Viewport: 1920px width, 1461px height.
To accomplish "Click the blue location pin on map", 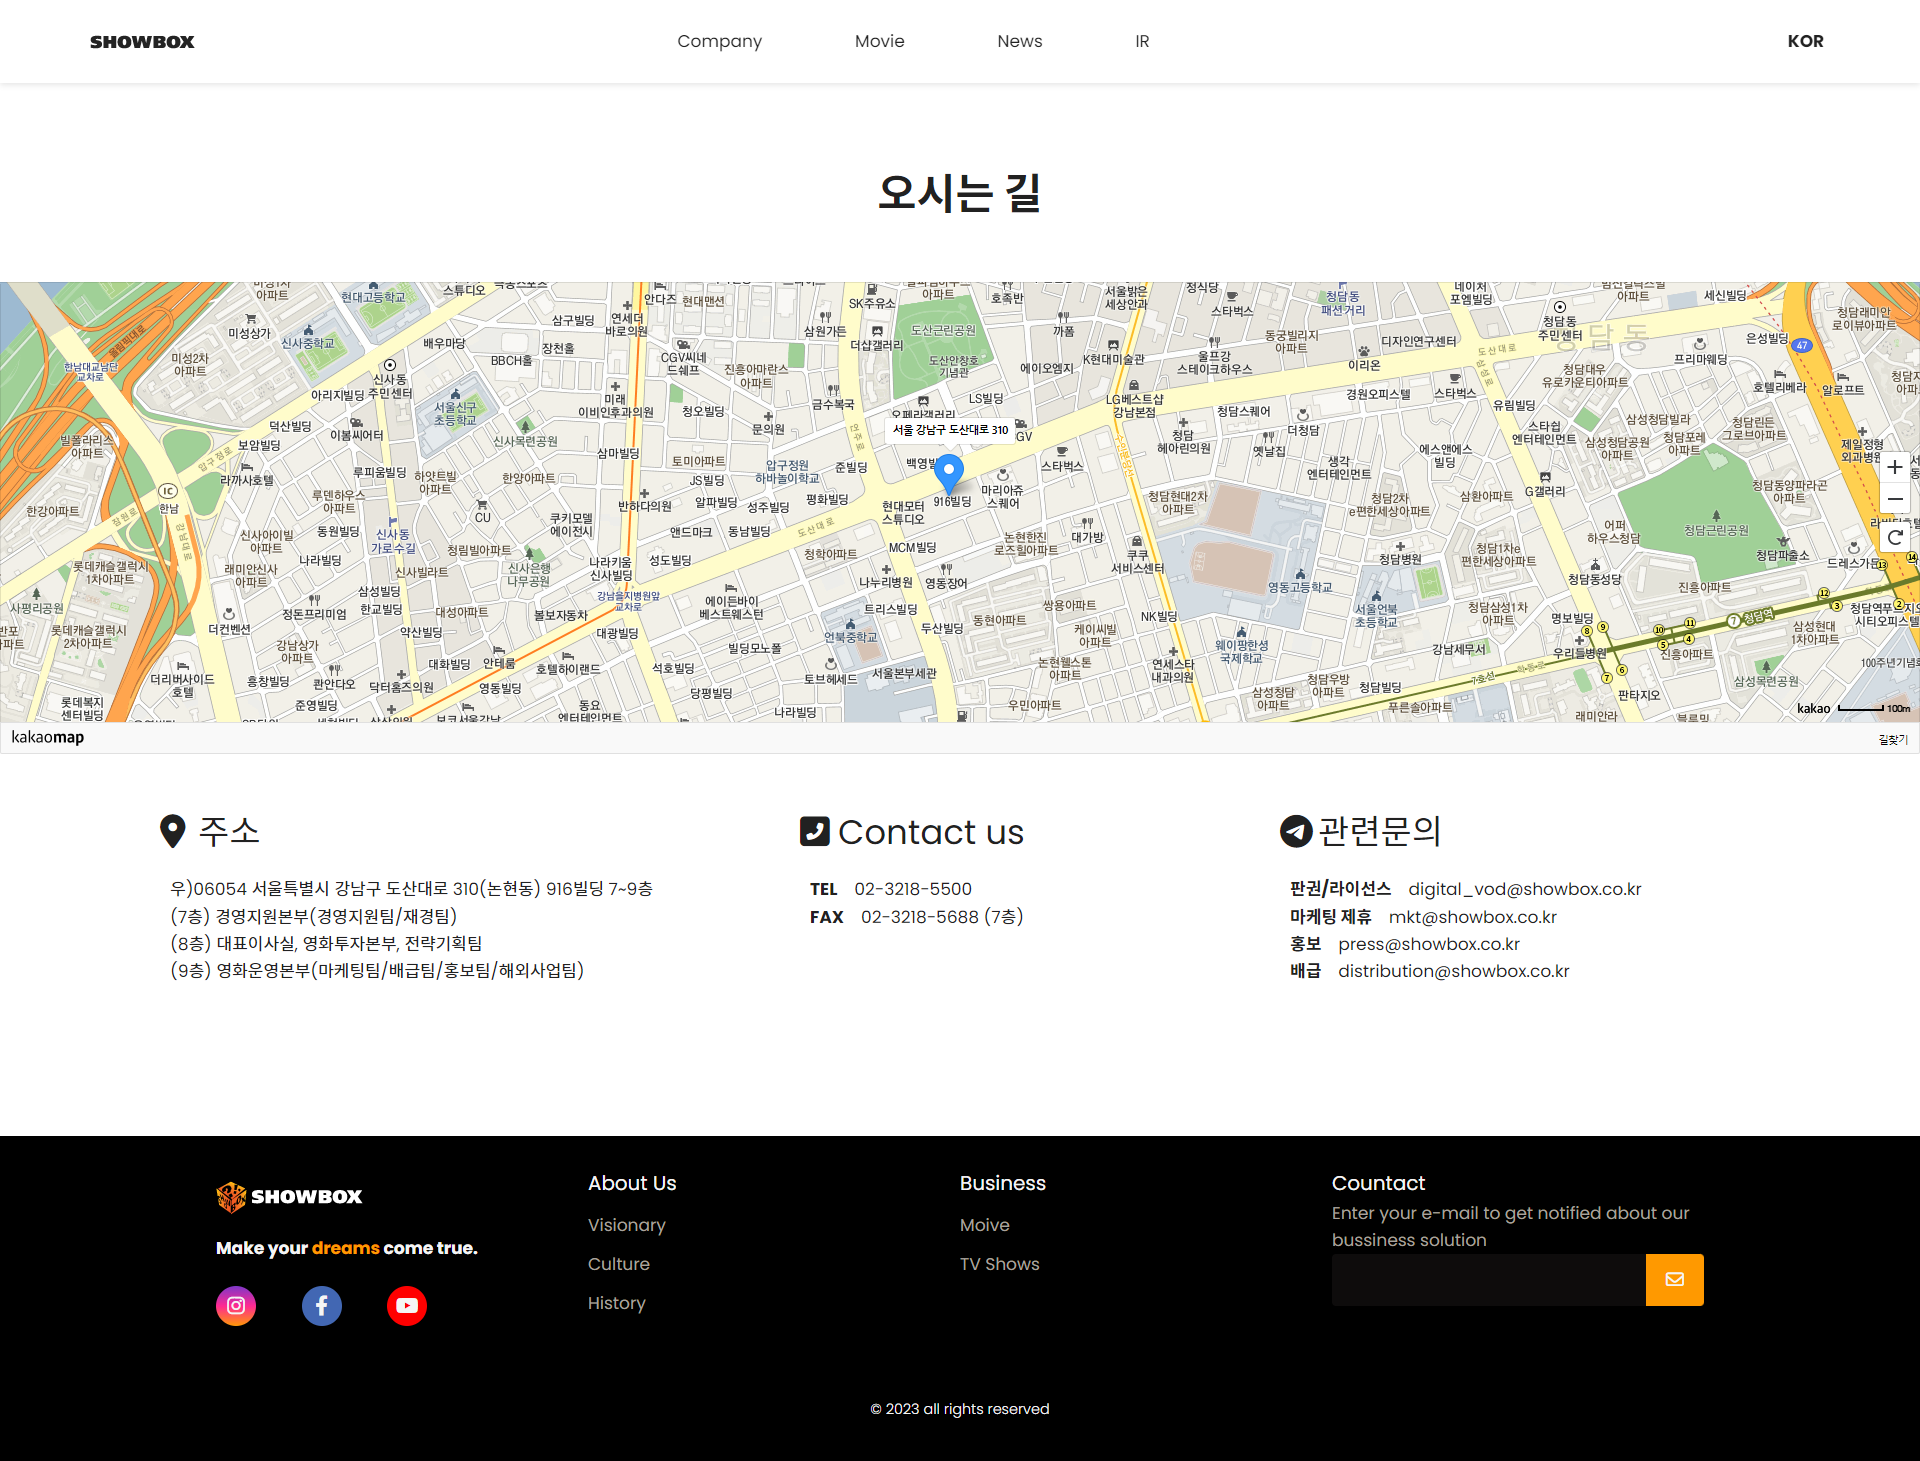I will point(948,470).
